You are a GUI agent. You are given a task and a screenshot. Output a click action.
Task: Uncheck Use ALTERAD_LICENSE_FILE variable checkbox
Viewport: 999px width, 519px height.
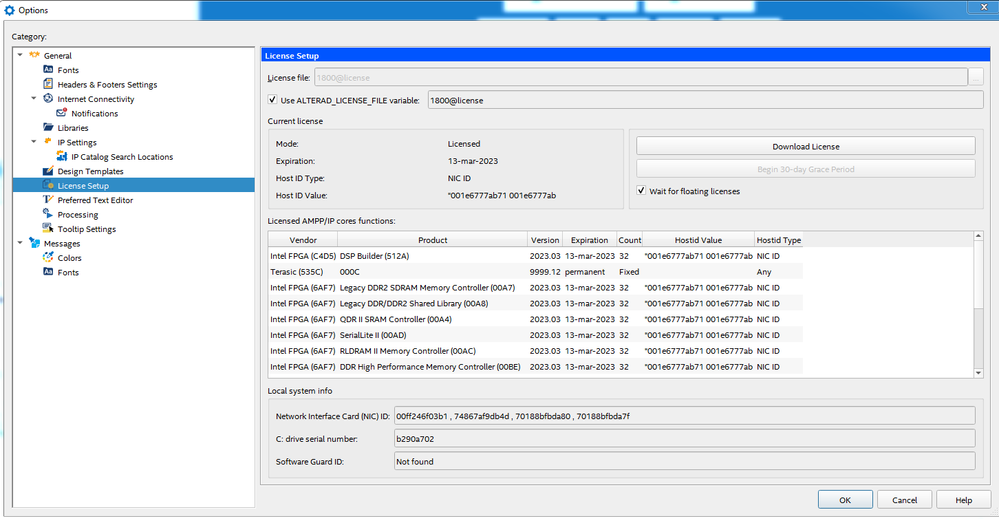[273, 100]
